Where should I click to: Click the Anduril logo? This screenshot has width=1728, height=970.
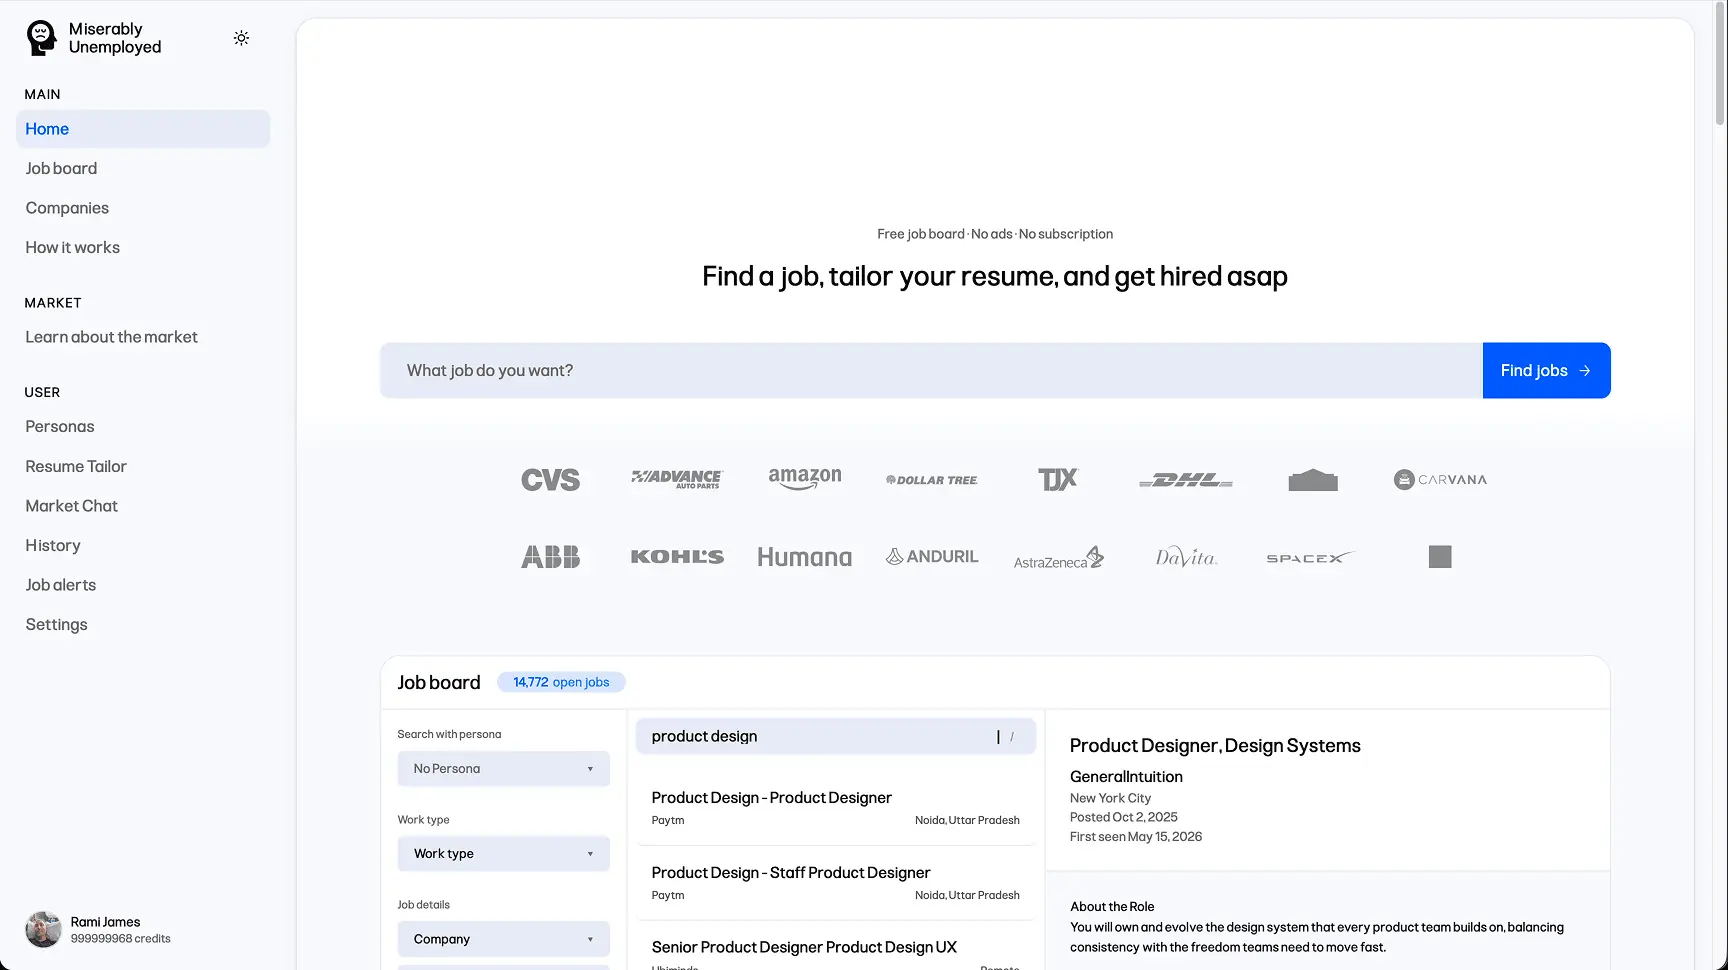932,557
